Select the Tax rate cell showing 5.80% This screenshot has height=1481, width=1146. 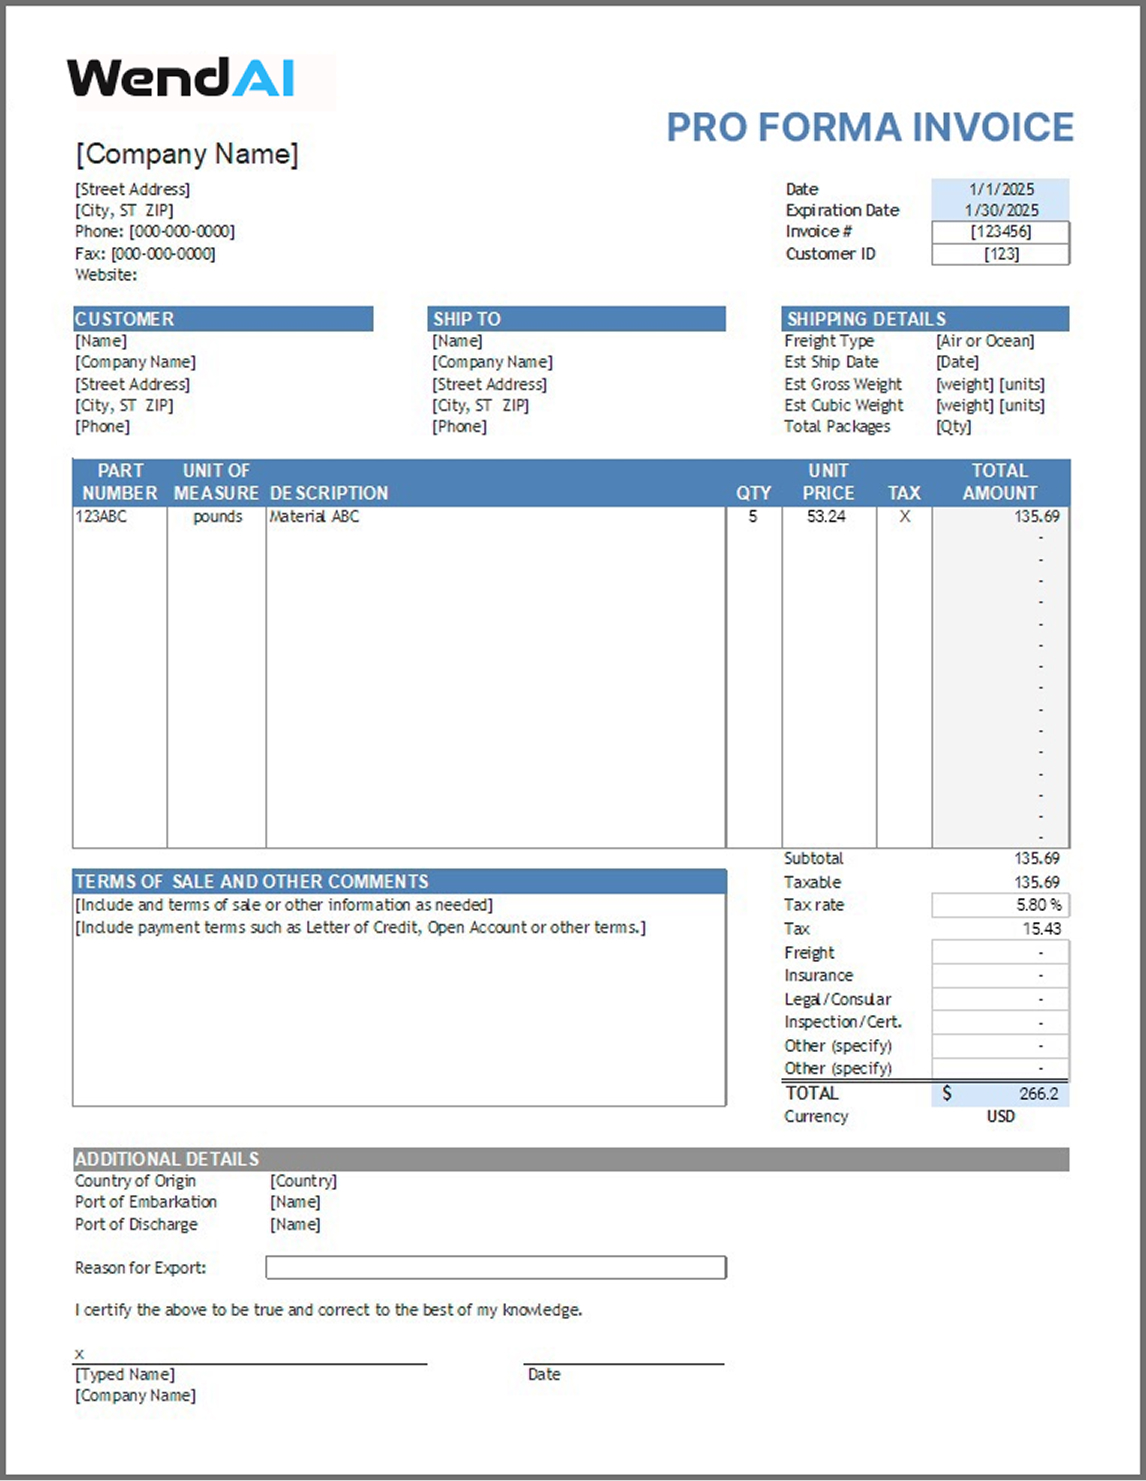click(999, 905)
